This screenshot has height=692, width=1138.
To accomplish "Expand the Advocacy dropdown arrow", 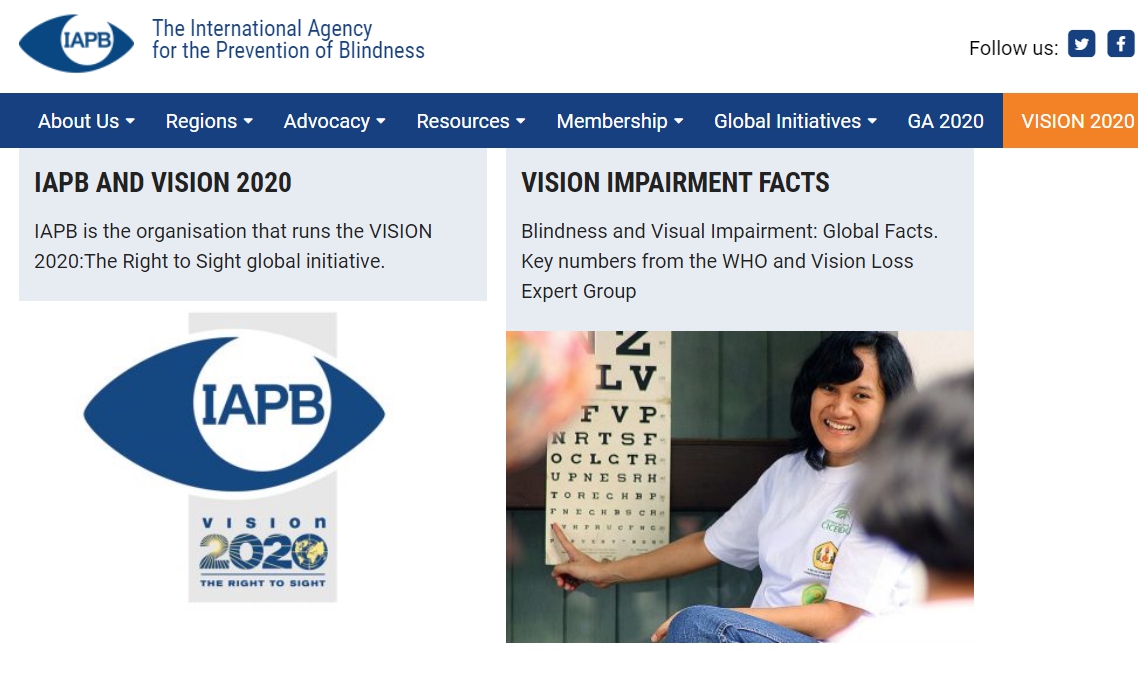I will (381, 121).
